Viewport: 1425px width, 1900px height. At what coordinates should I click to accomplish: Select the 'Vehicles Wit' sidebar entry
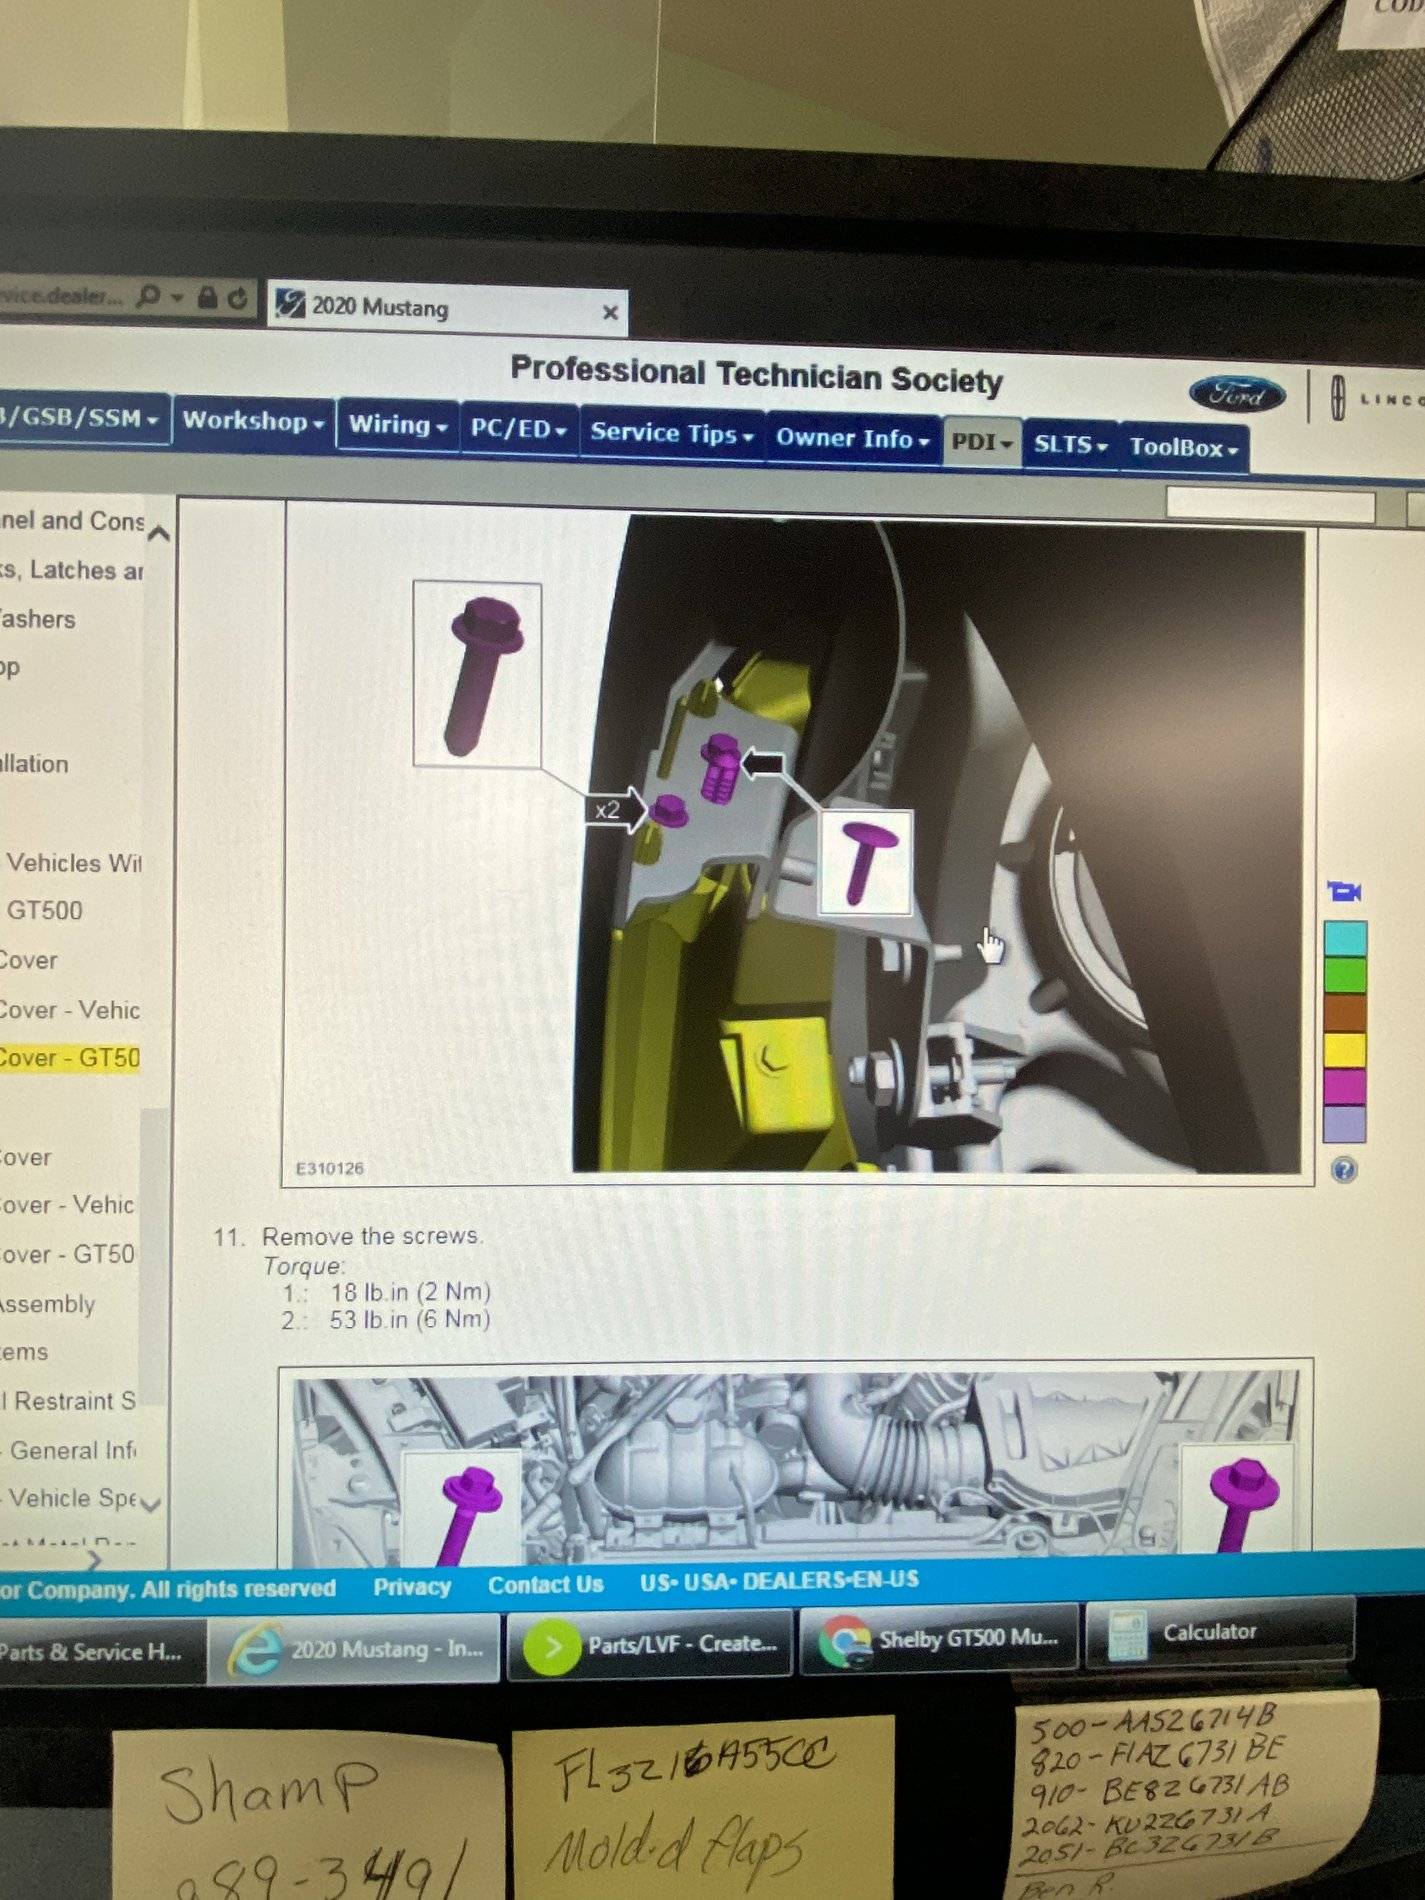point(73,862)
